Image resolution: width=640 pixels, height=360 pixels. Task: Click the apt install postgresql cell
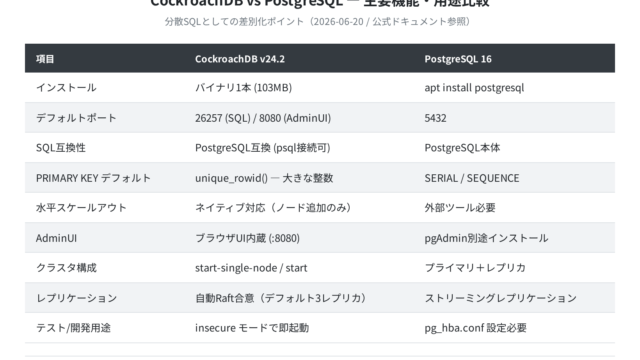474,88
